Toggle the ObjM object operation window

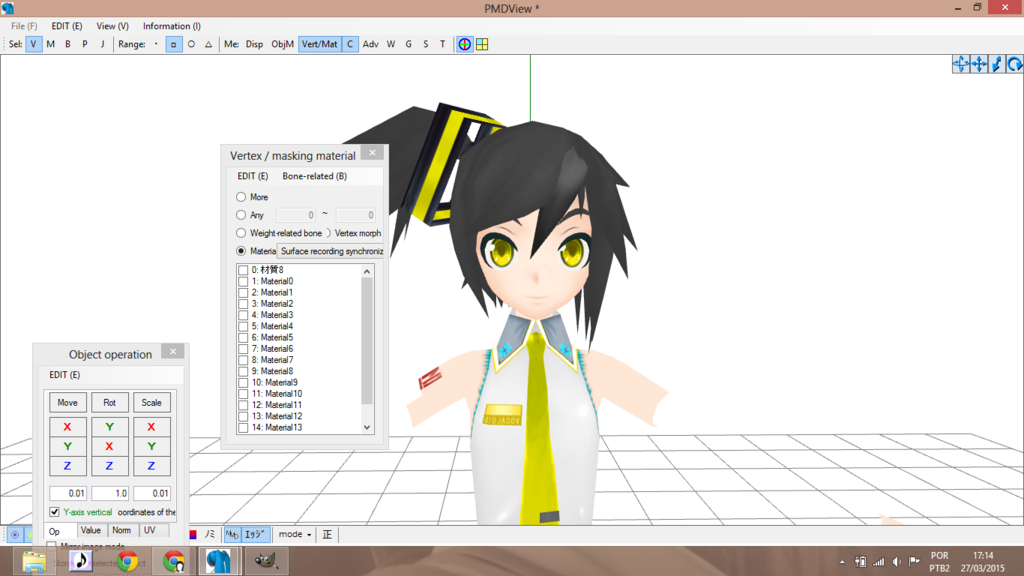point(282,44)
